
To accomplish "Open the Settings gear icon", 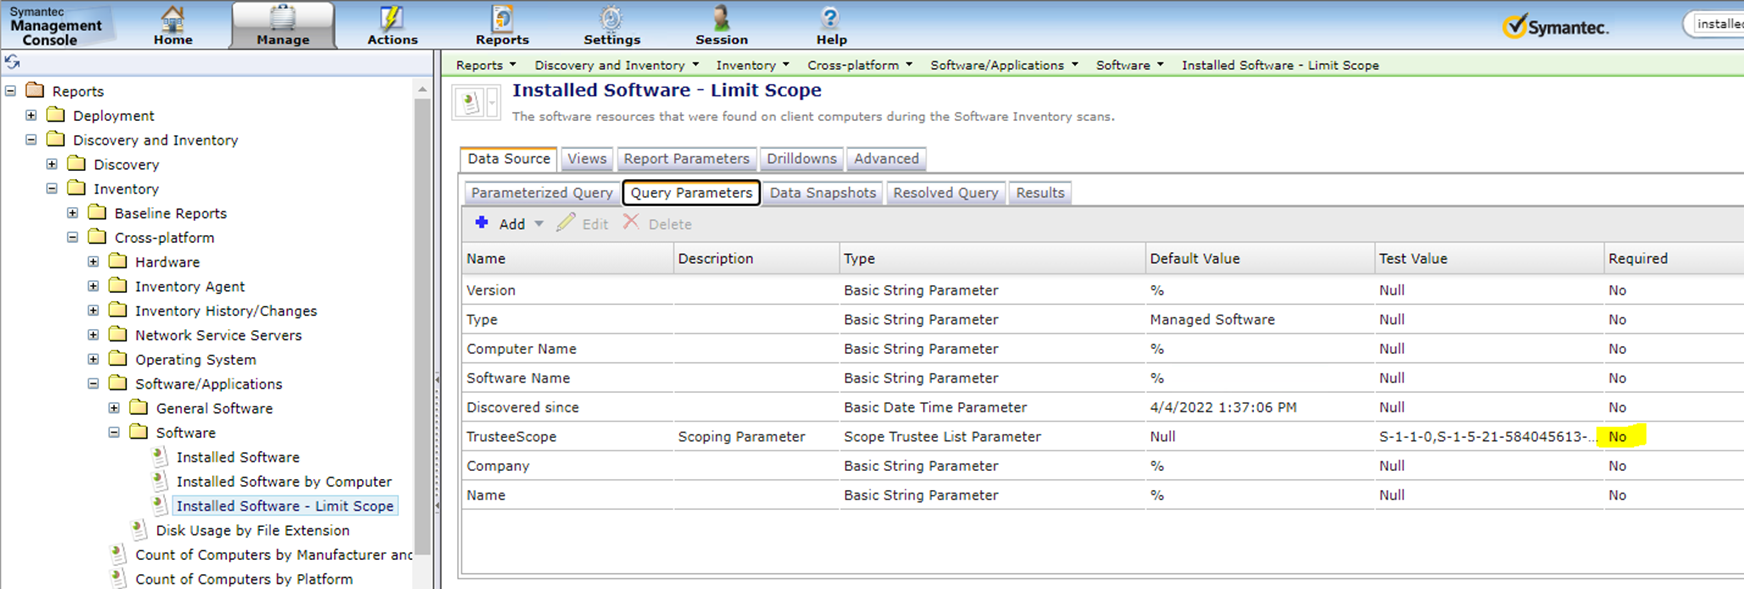I will 611,19.
